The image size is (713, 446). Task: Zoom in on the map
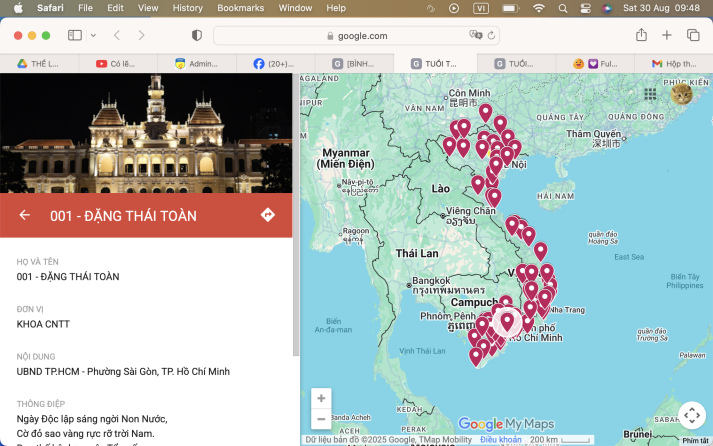coord(321,399)
